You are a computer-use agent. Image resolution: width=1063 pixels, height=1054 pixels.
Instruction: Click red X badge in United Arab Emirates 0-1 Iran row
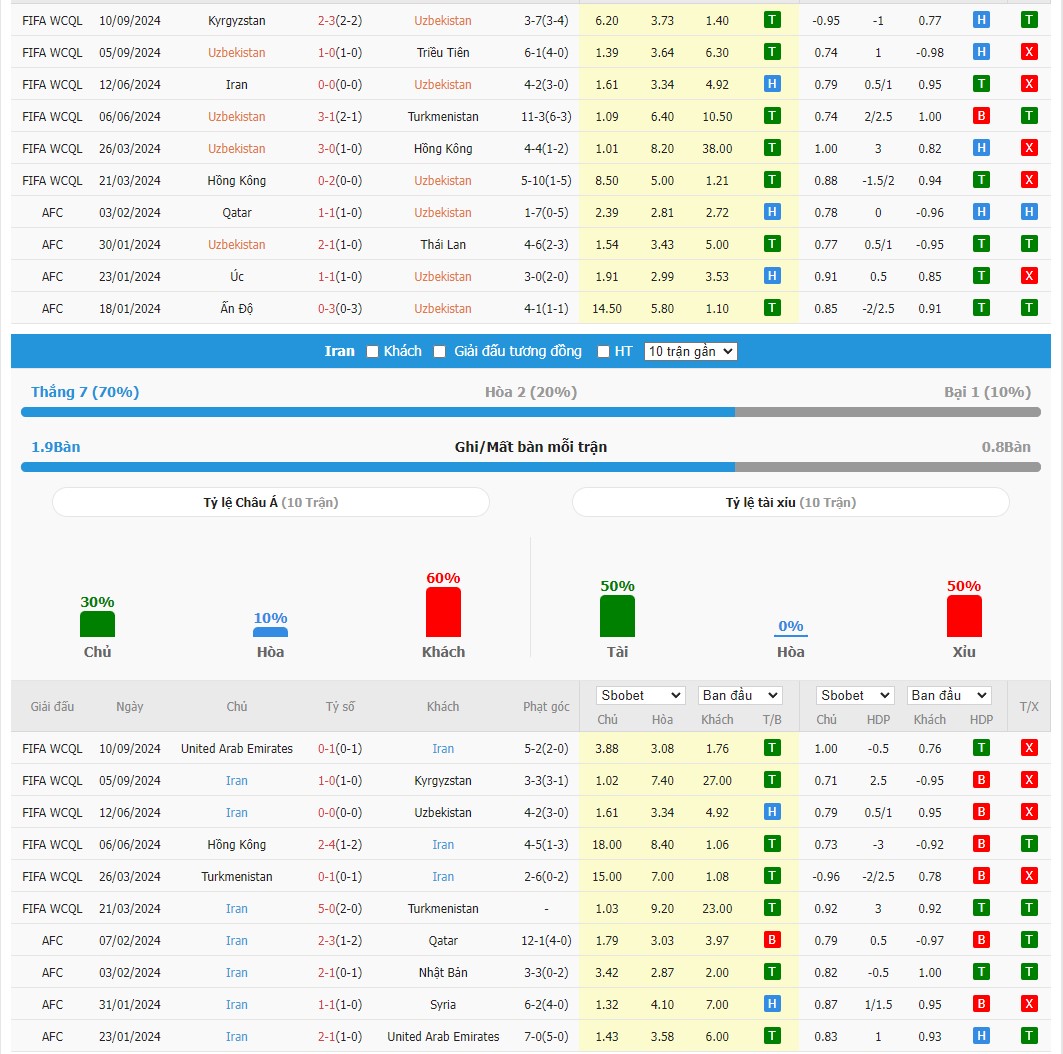tap(1028, 748)
